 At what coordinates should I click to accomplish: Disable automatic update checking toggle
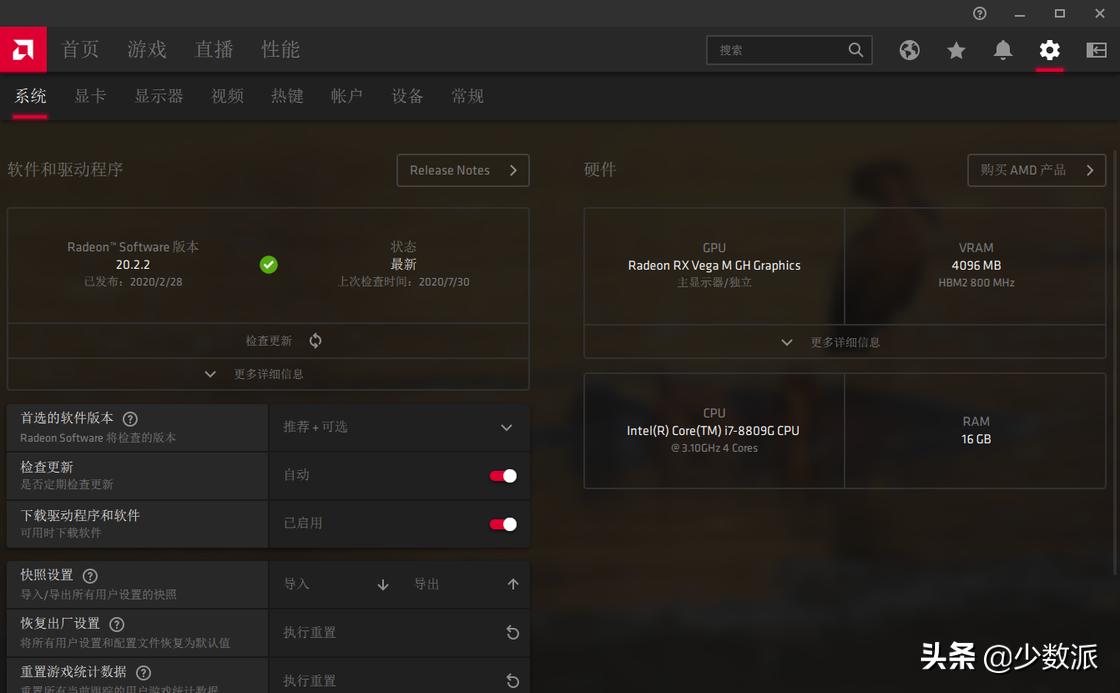[503, 476]
